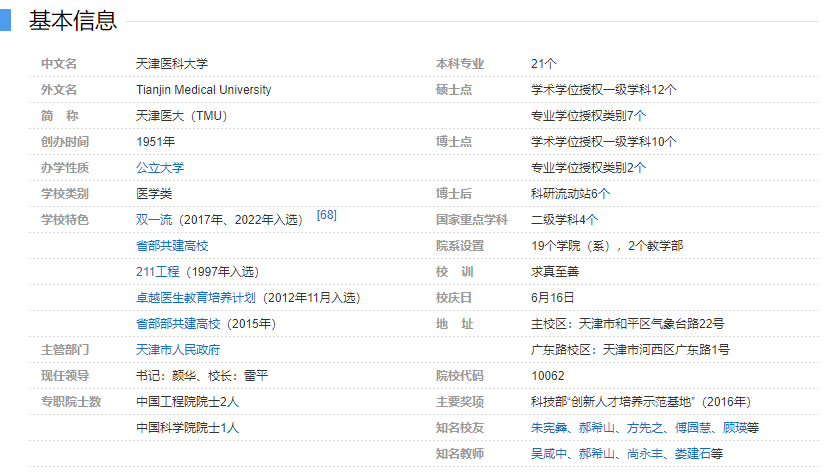This screenshot has width=830, height=474.
Task: Click the 双一流 link
Action: pos(153,220)
